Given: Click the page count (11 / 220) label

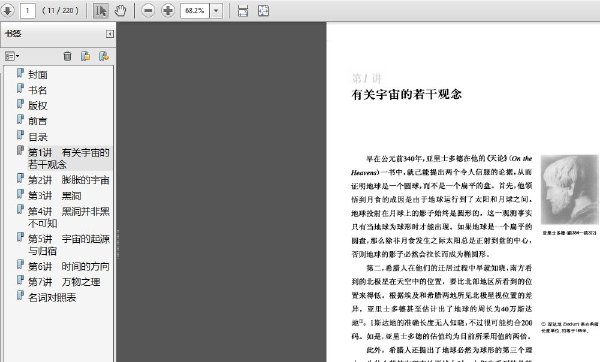Looking at the screenshot, I should click(60, 10).
